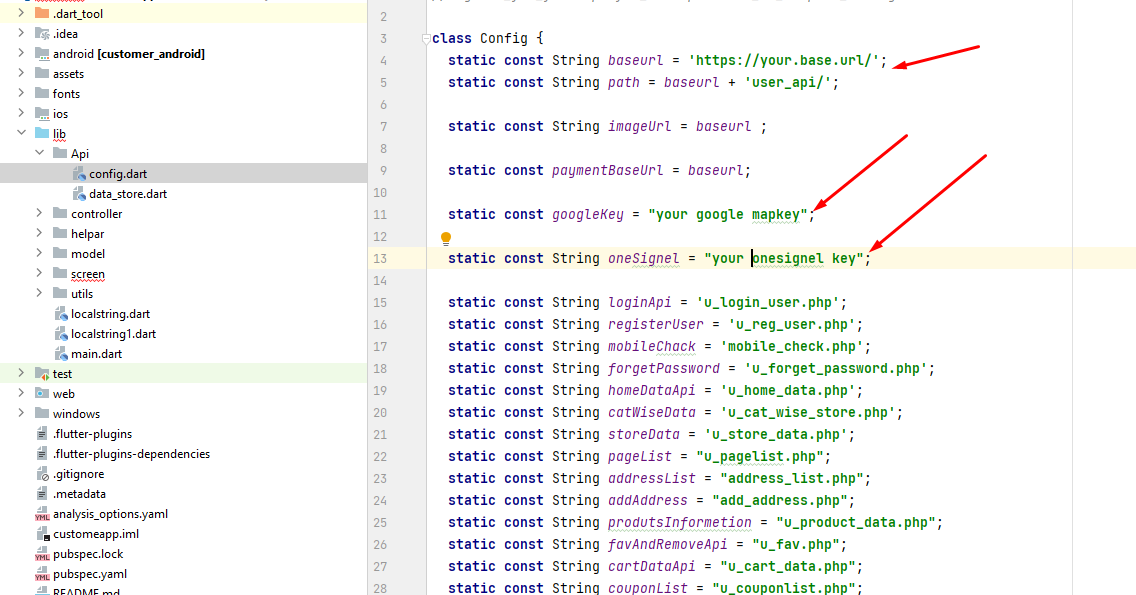Click the .gitignore file icon
This screenshot has width=1136, height=595.
[x=42, y=474]
